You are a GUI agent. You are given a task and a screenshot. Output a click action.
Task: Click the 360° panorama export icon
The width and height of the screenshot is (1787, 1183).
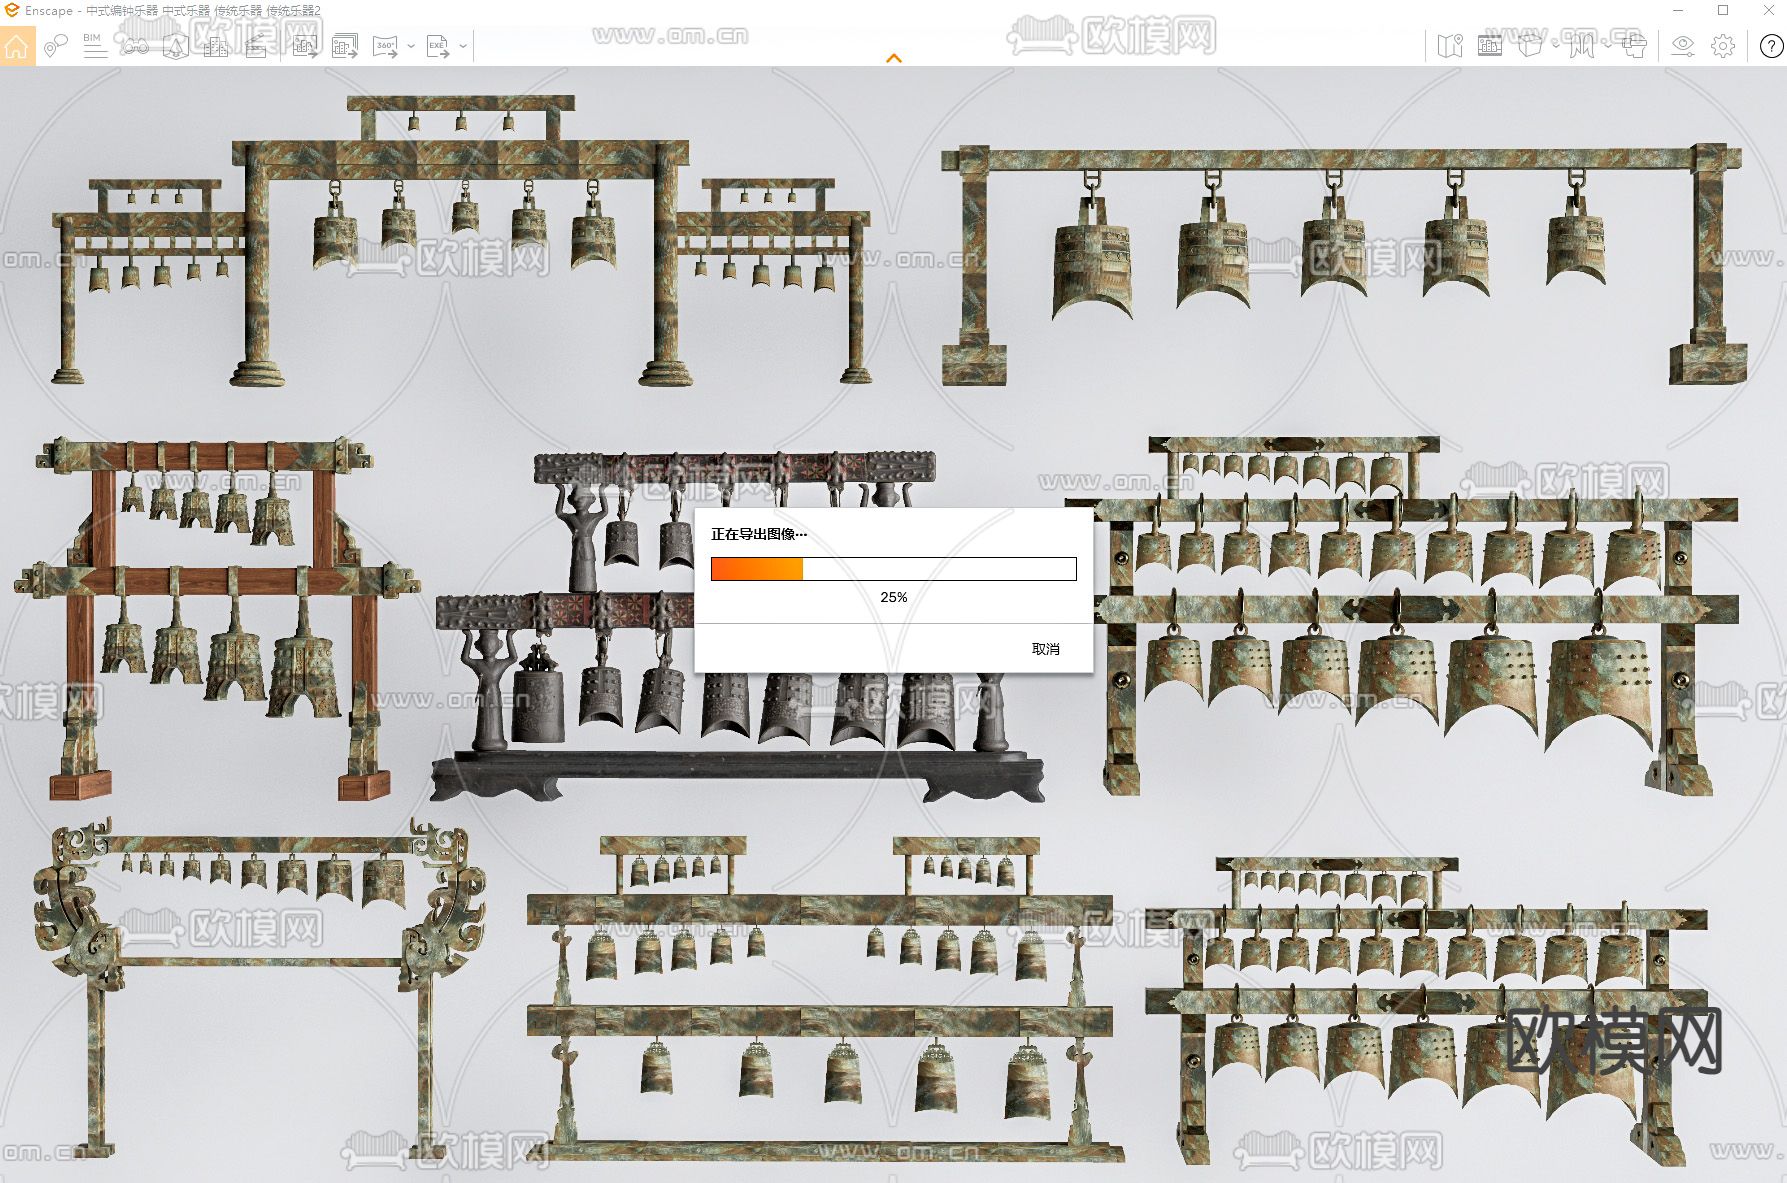385,46
